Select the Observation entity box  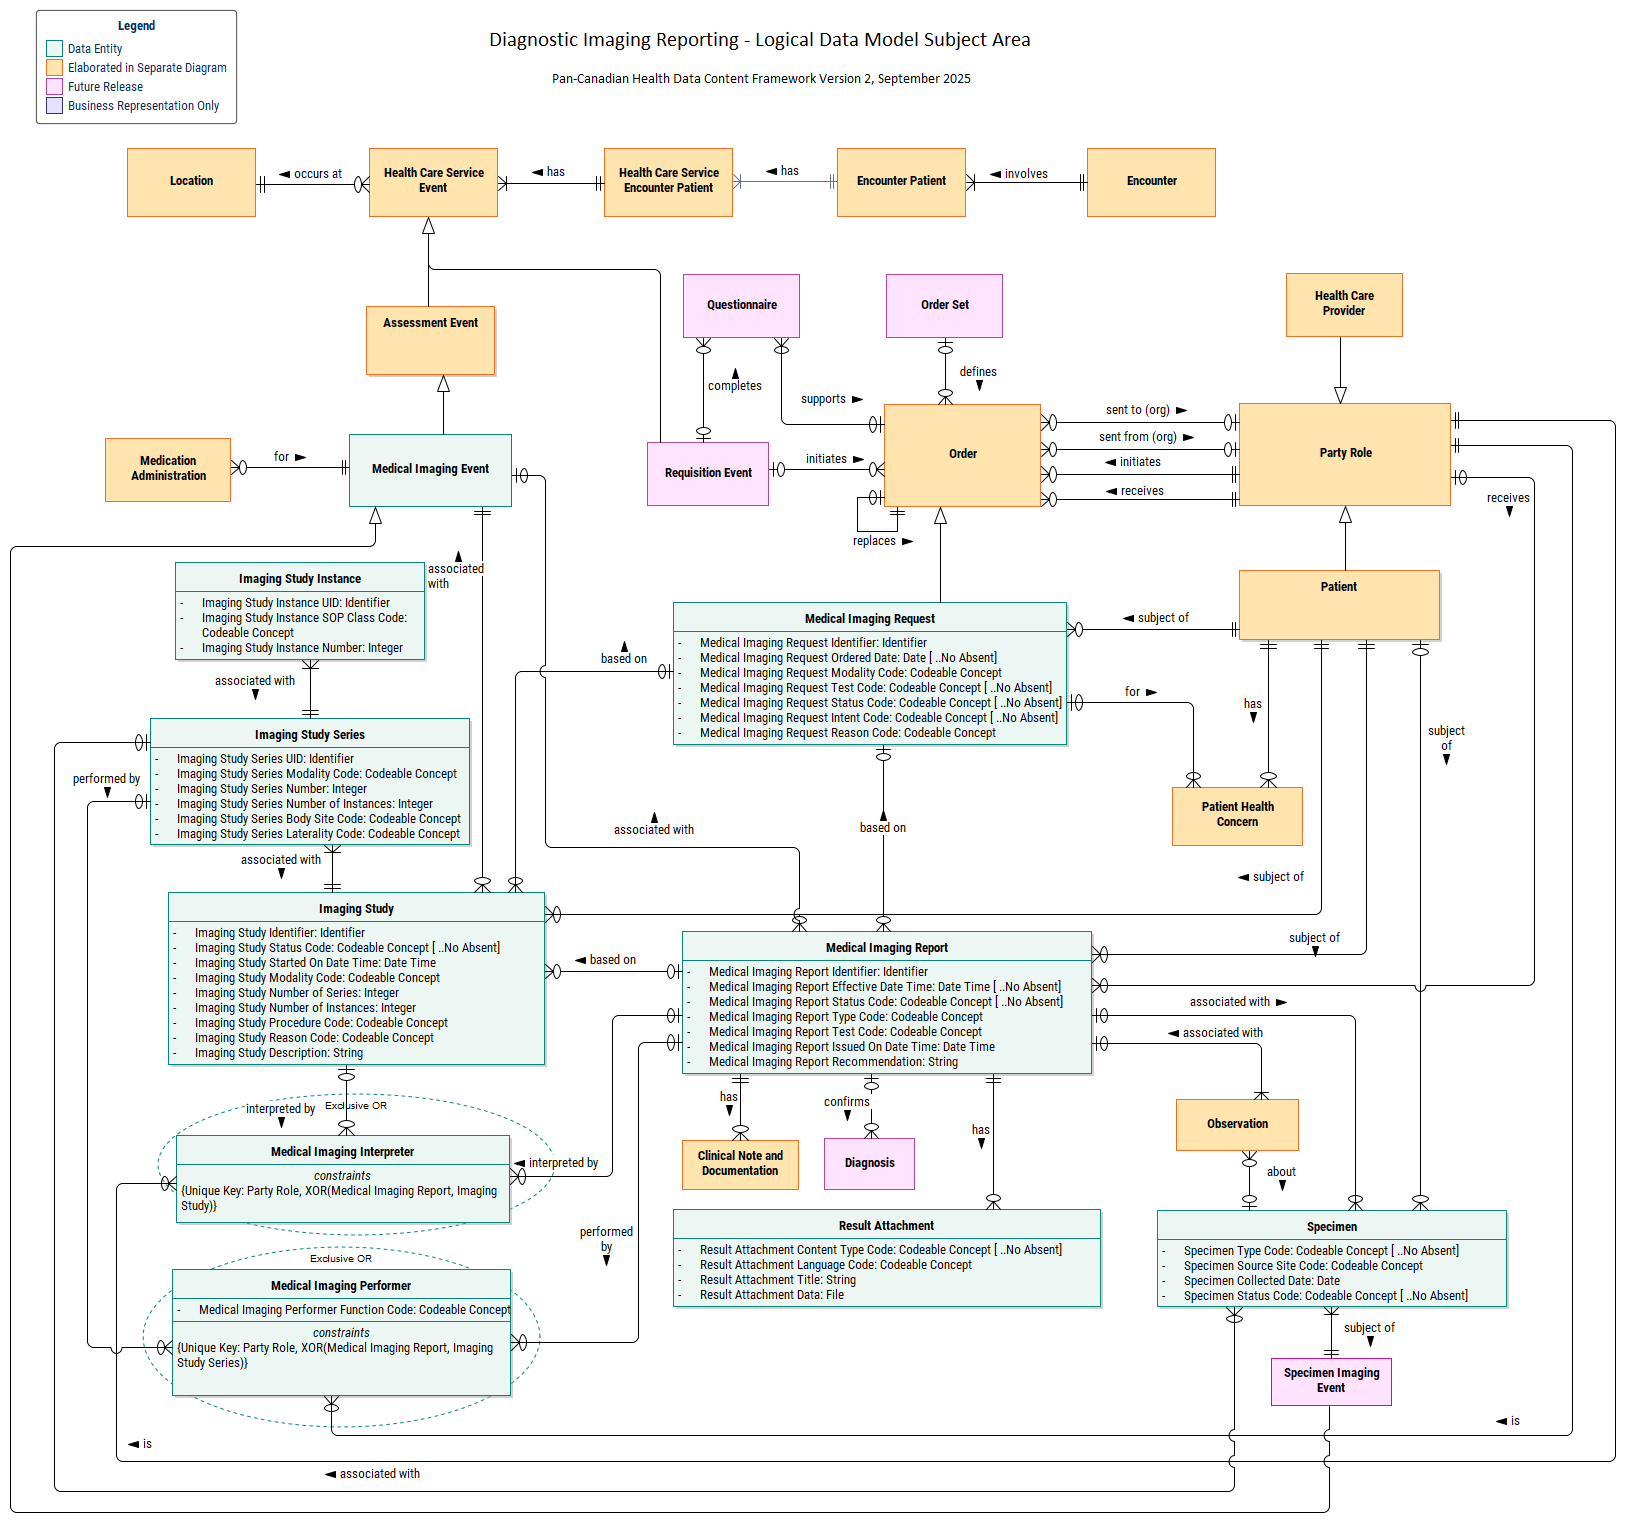tap(1237, 1125)
